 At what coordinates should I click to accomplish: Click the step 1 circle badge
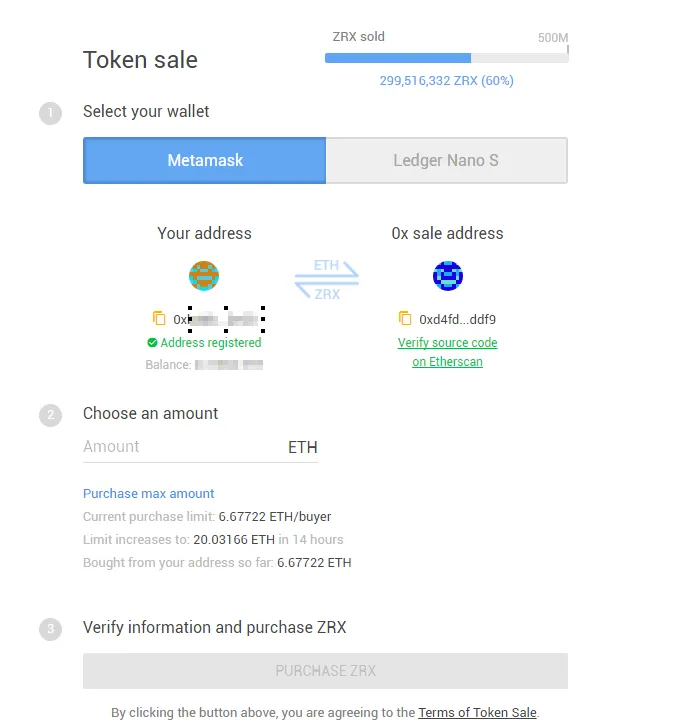click(50, 113)
